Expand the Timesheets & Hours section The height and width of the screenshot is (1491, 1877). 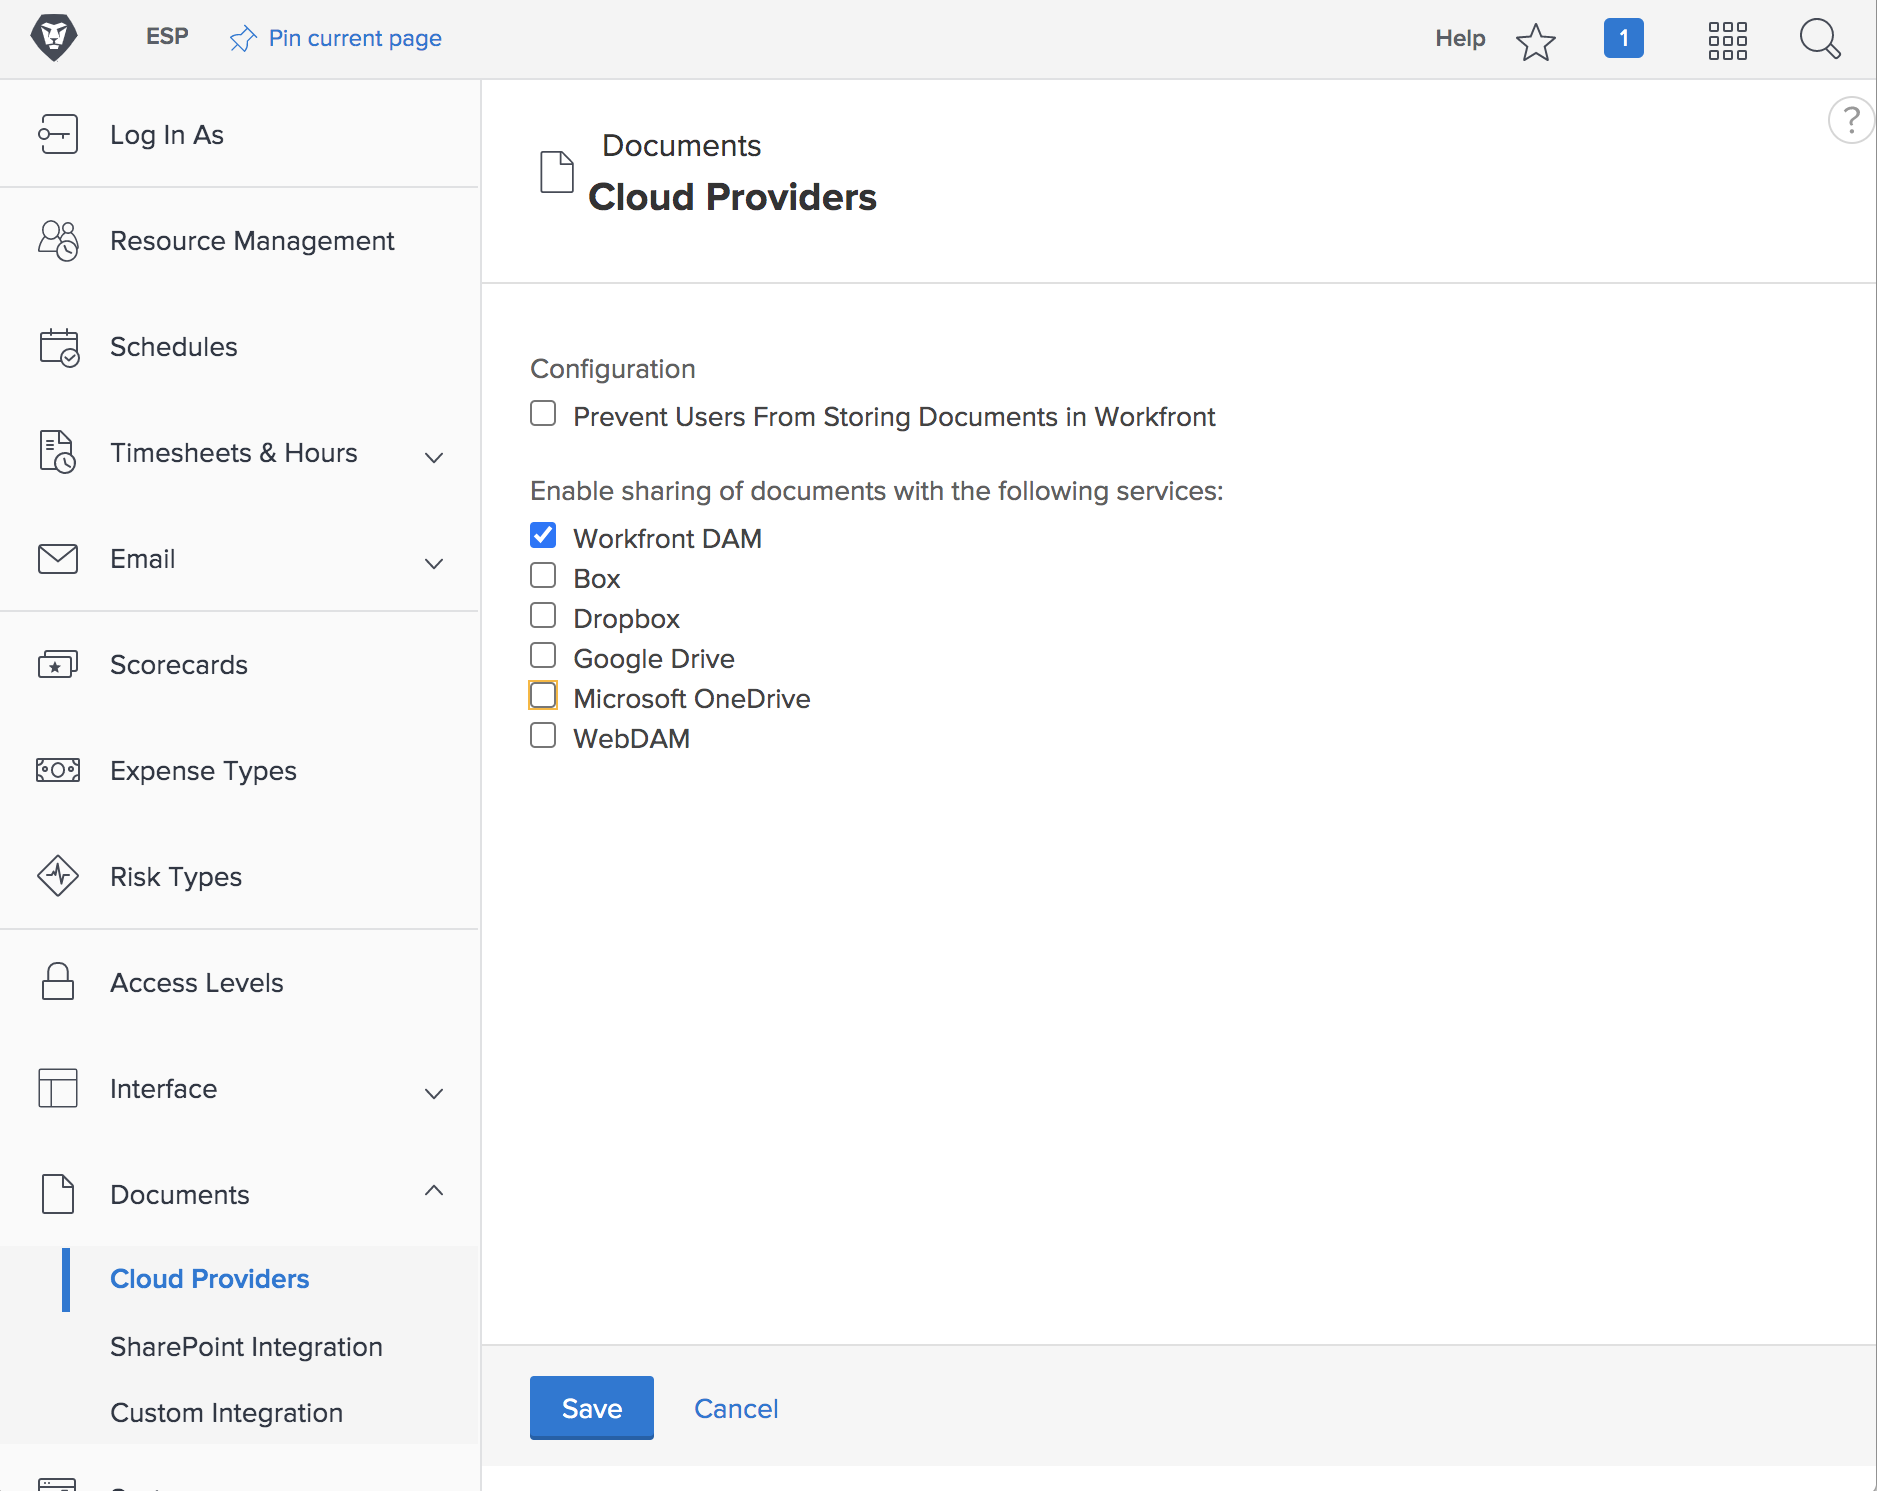[433, 457]
